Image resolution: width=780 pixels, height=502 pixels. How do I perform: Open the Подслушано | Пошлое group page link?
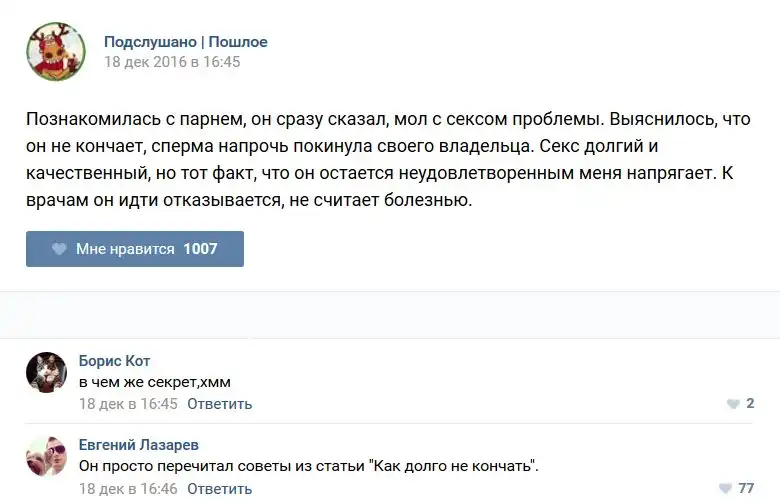(x=186, y=42)
